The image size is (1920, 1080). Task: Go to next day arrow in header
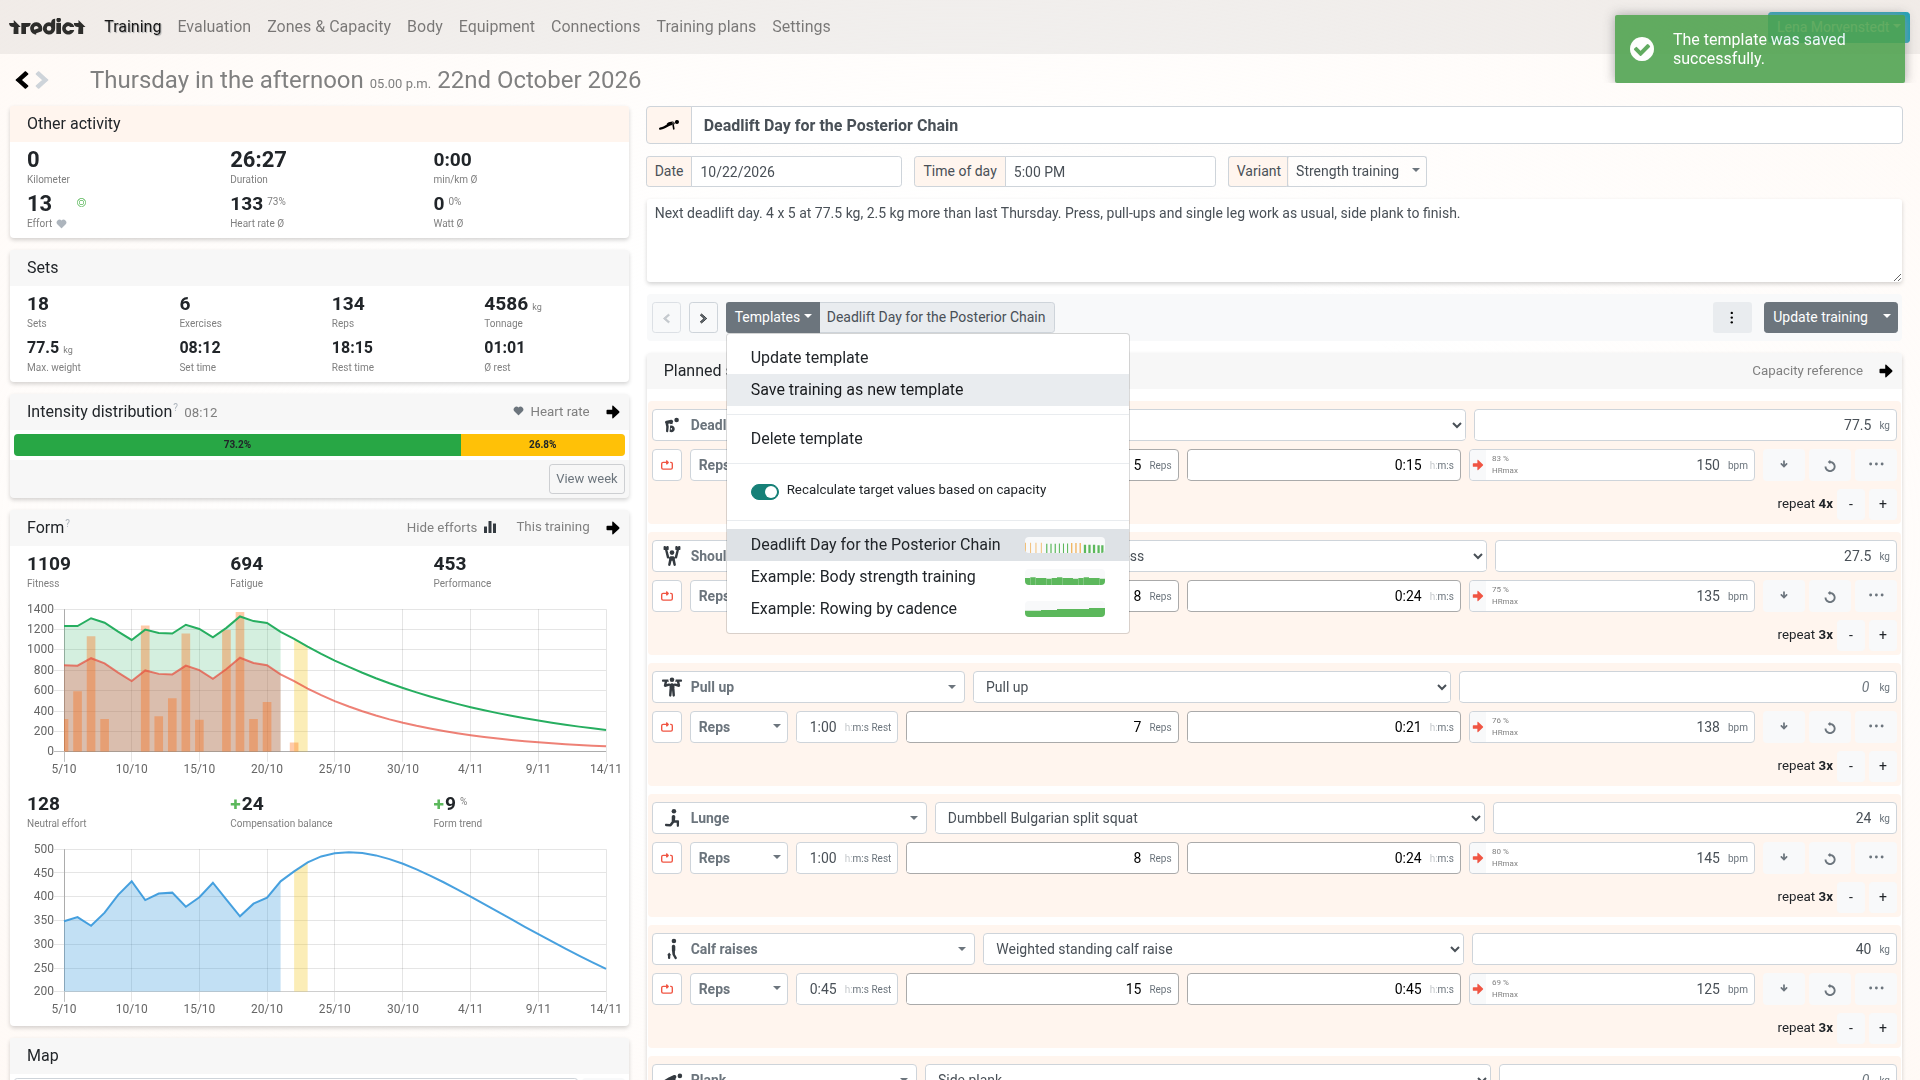click(x=42, y=80)
